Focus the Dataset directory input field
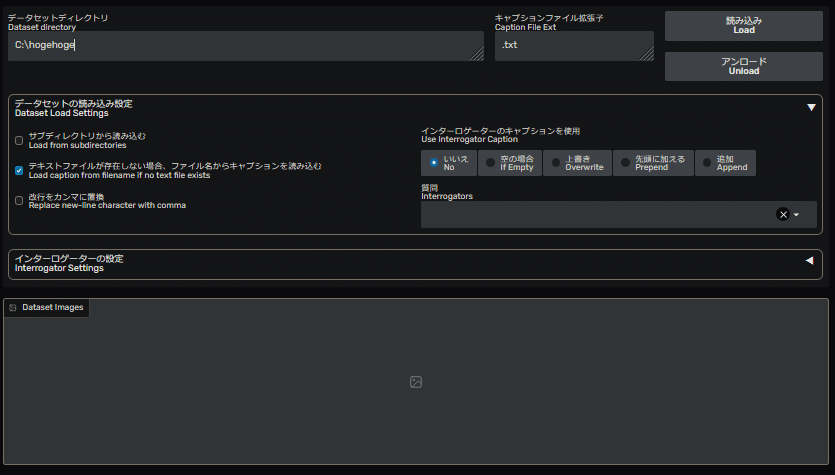The width and height of the screenshot is (835, 475). 245,46
